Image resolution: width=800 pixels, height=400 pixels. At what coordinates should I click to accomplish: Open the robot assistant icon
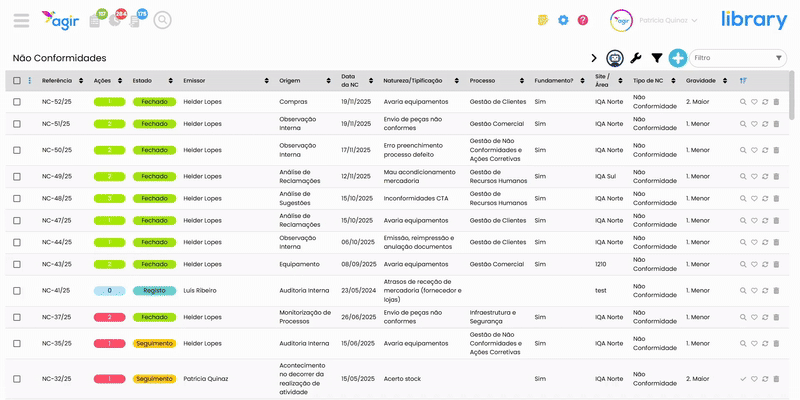click(615, 58)
